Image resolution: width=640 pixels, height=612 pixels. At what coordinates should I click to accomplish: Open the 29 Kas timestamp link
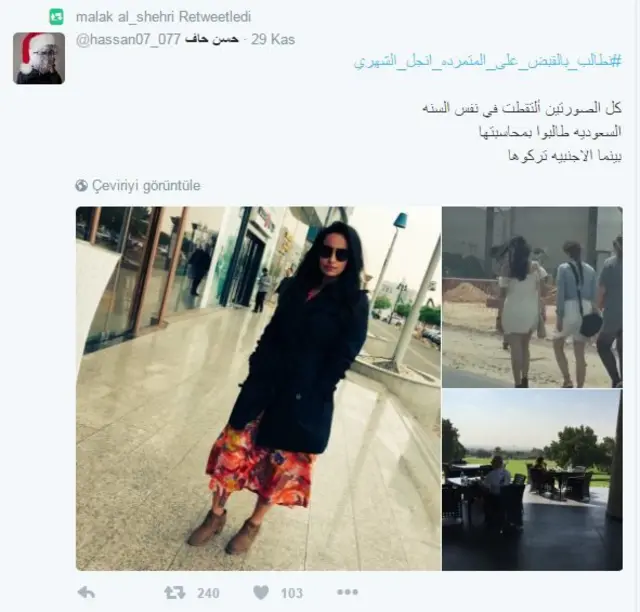point(273,39)
